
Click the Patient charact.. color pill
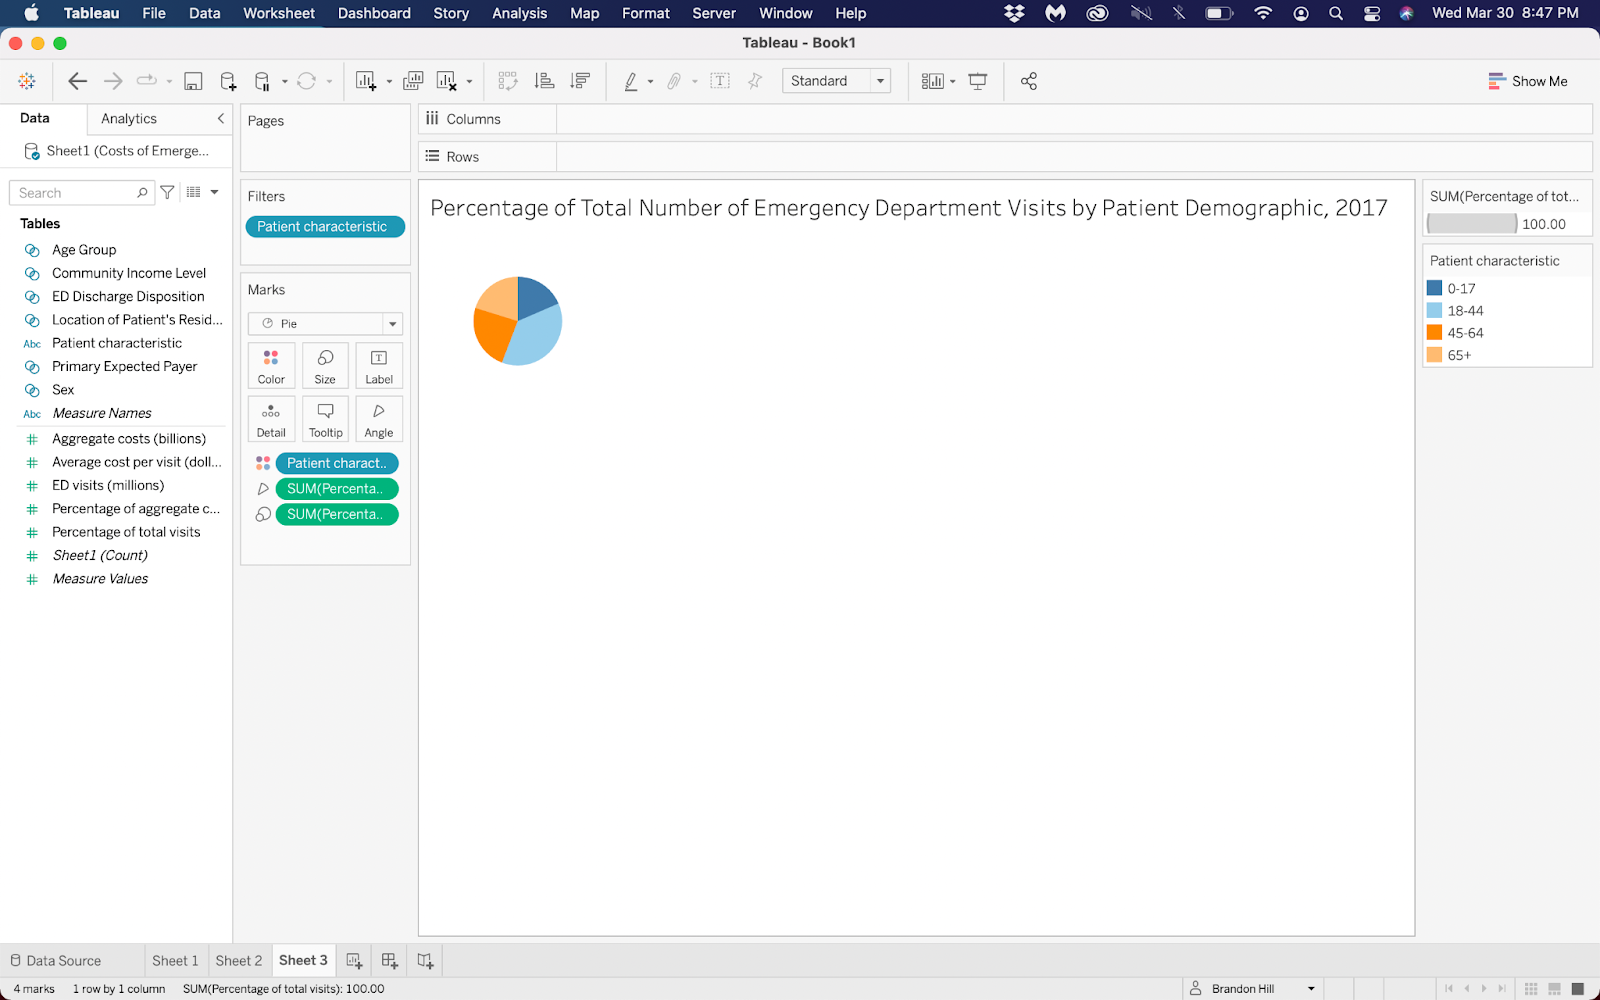[337, 463]
